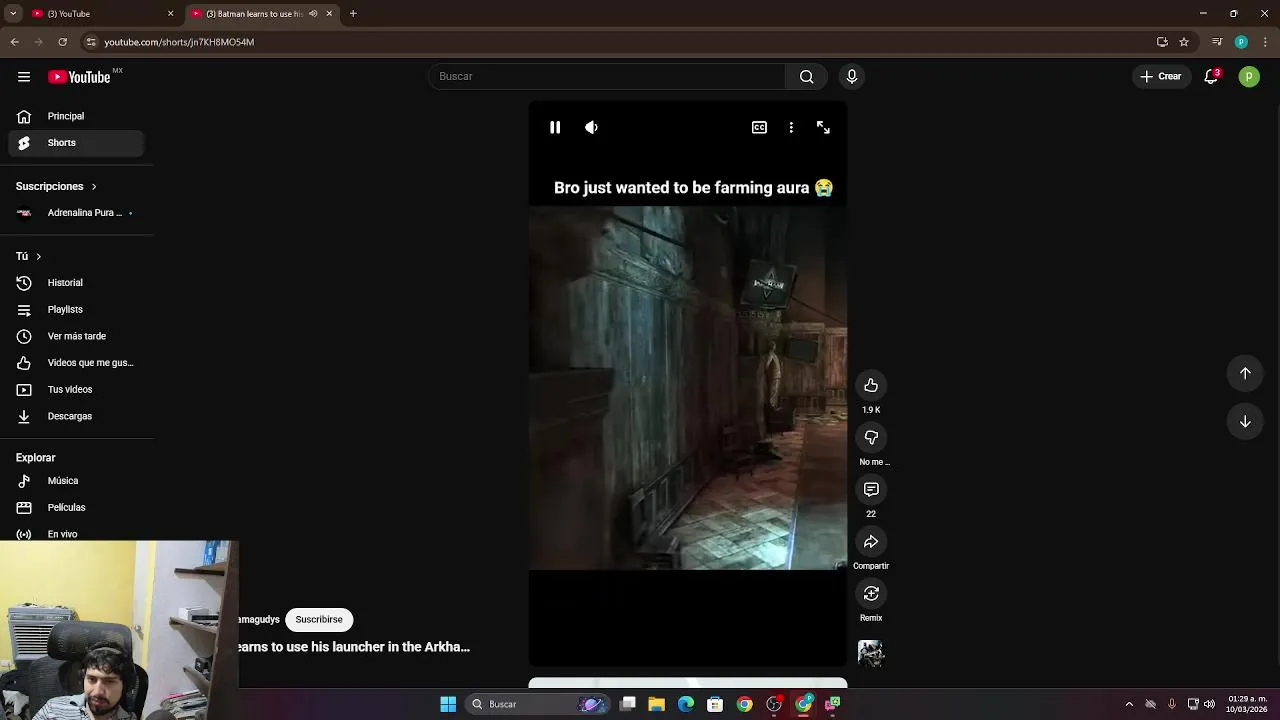Reload the page
Image resolution: width=1280 pixels, height=720 pixels.
pyautogui.click(x=62, y=42)
